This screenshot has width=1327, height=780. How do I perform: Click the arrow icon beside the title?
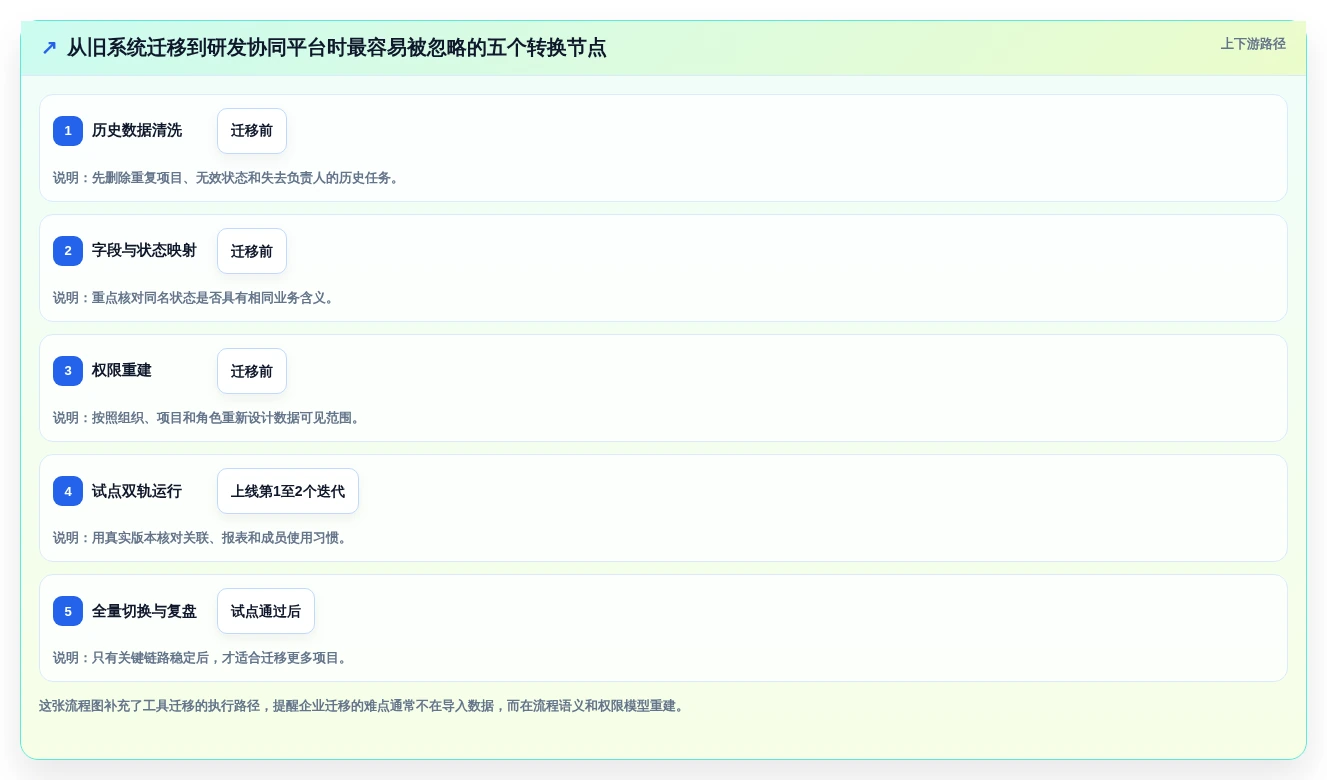49,48
